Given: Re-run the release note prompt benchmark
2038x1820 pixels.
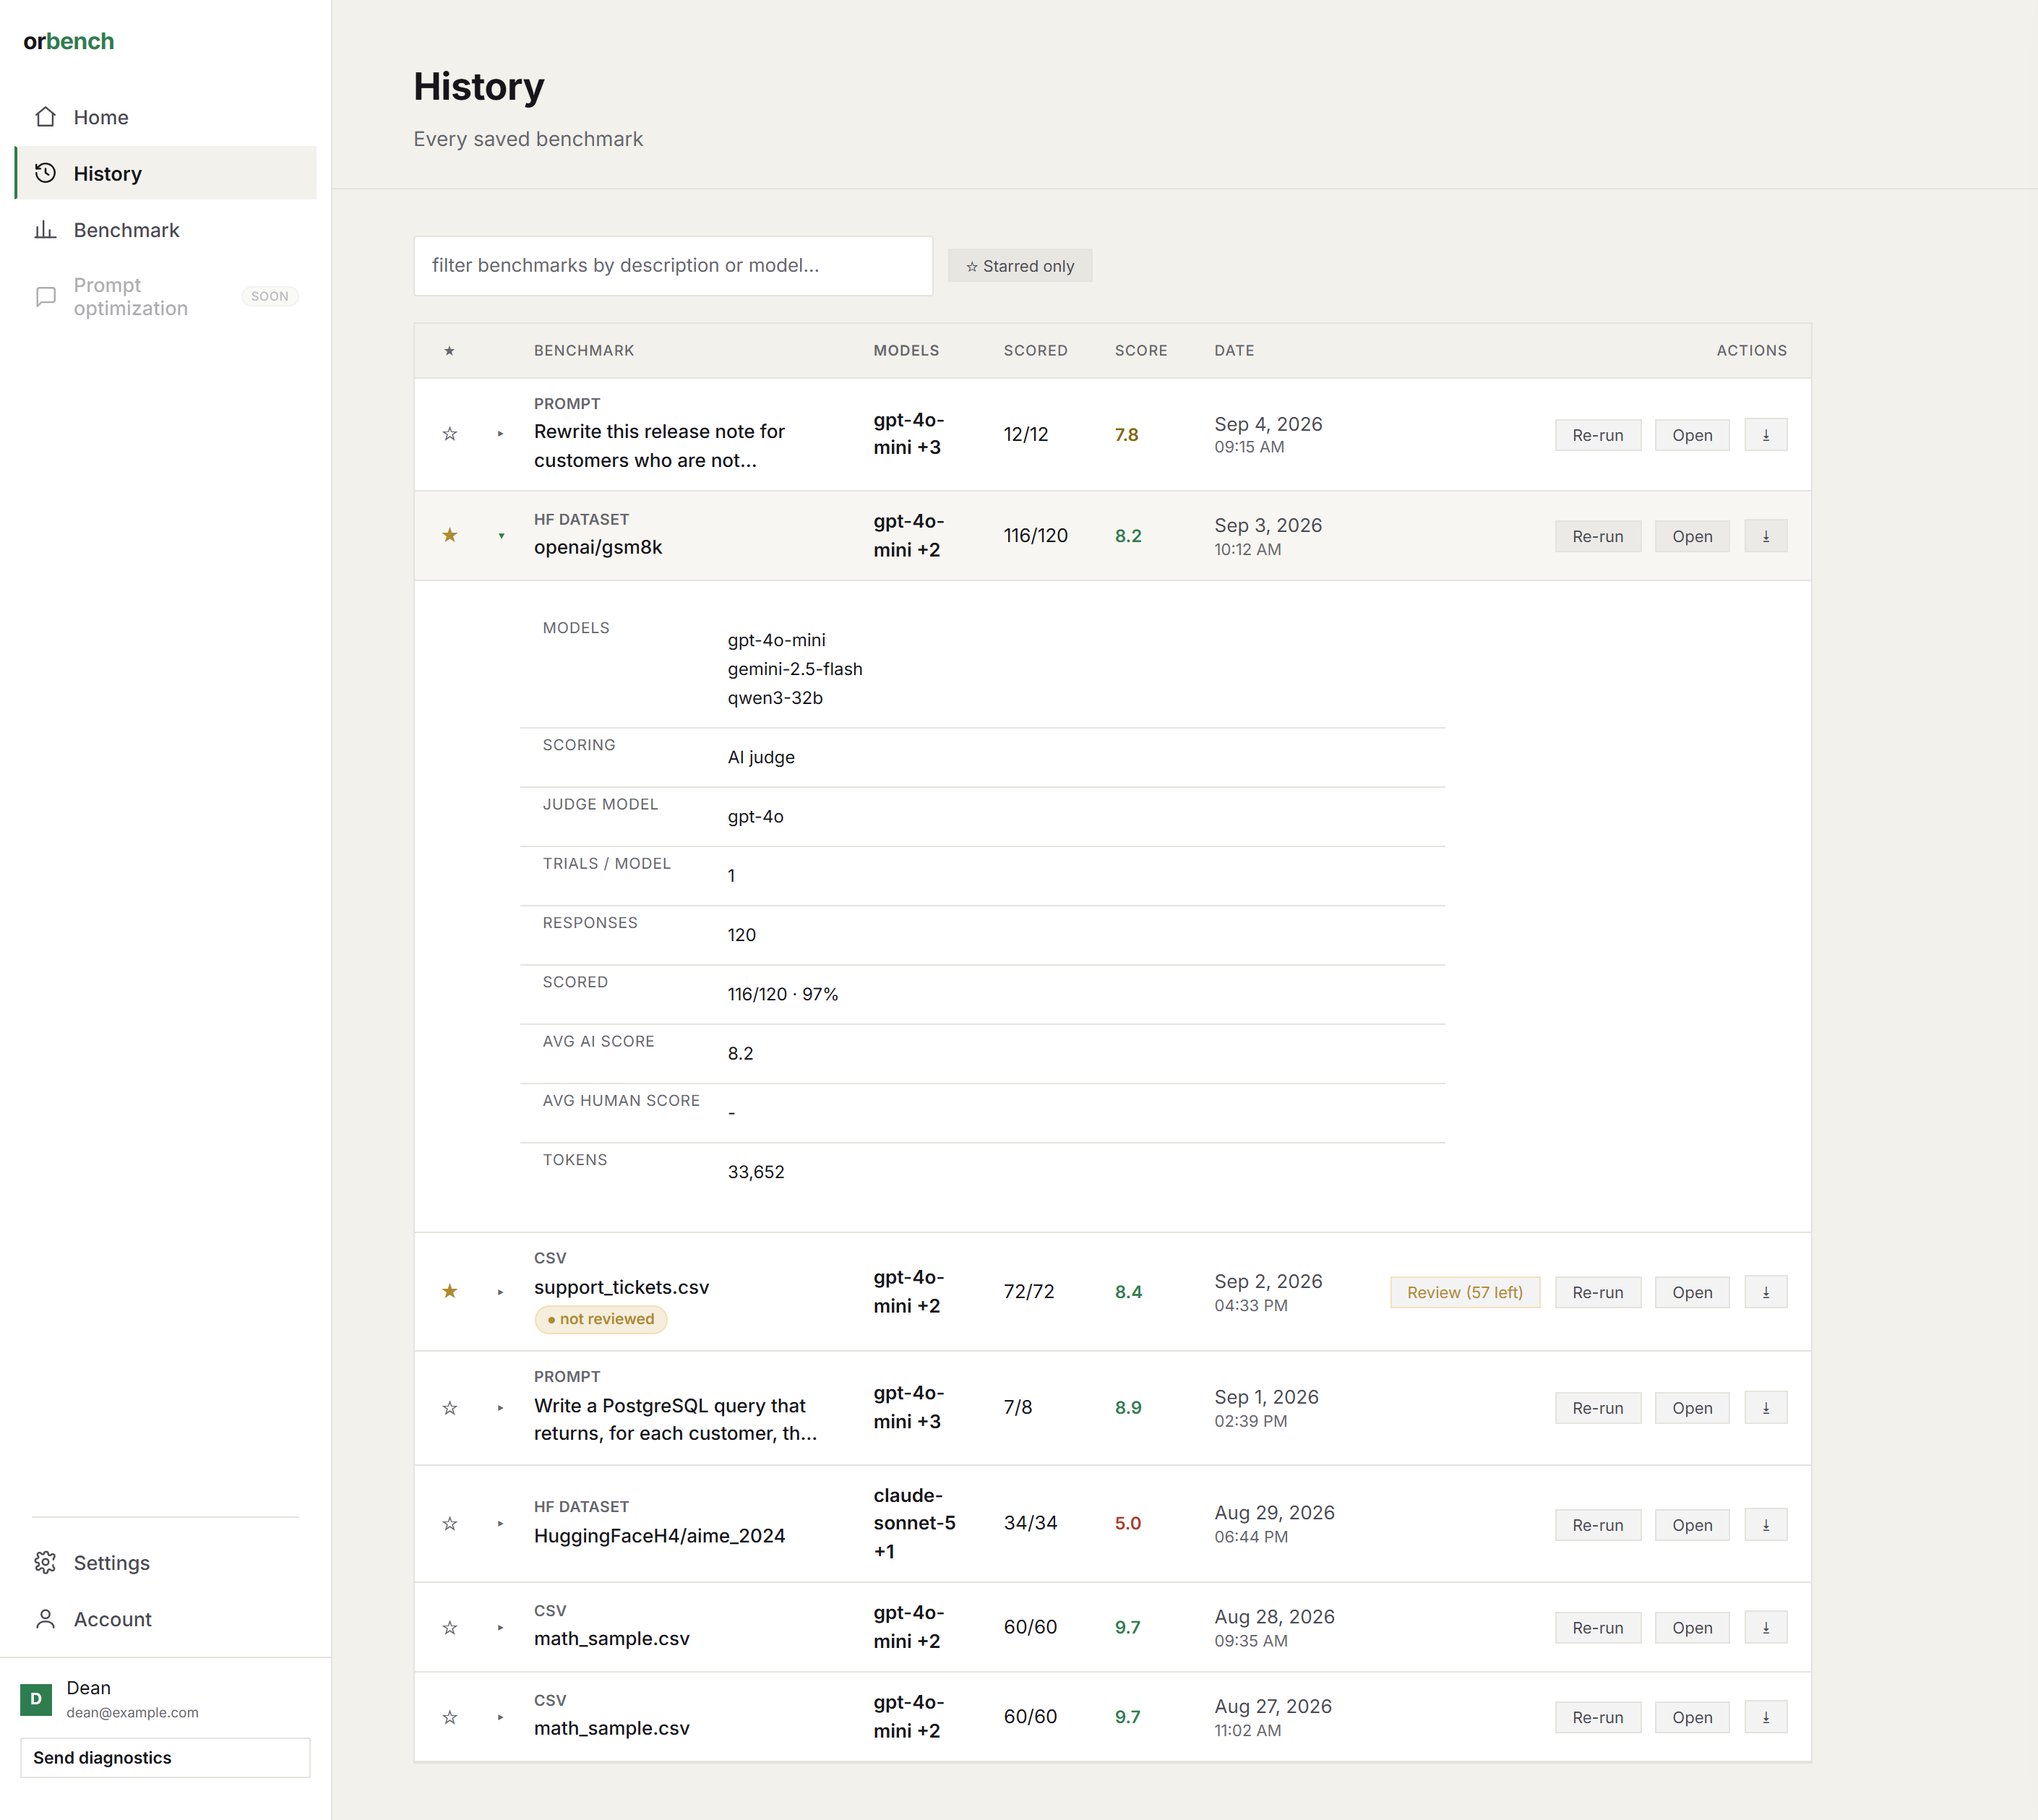Looking at the screenshot, I should (1598, 435).
